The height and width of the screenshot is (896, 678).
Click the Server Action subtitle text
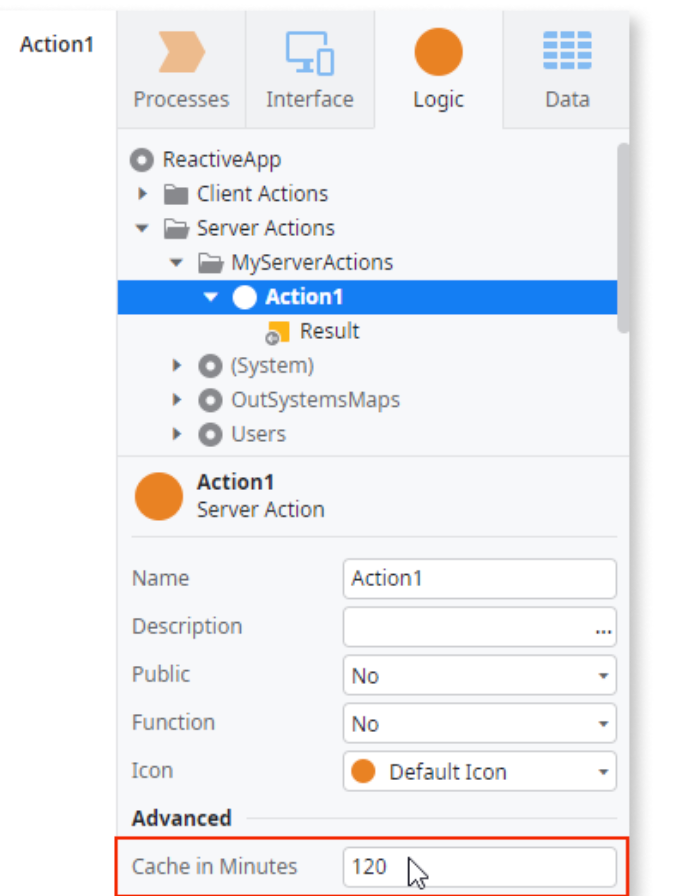(261, 509)
